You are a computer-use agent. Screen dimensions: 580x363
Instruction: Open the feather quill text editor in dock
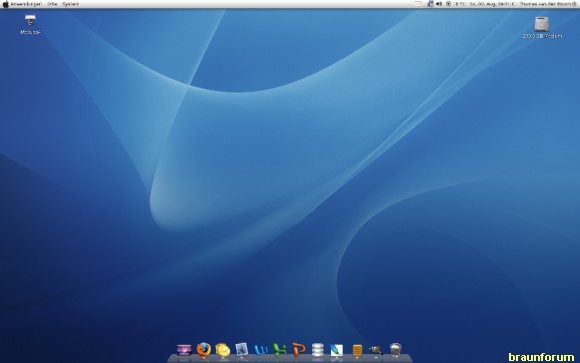[x=337, y=350]
